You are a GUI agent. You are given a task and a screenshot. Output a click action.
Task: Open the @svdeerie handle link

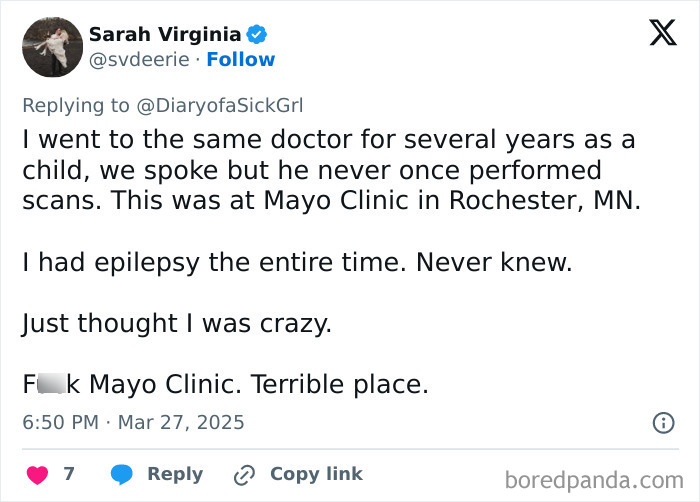tap(139, 60)
